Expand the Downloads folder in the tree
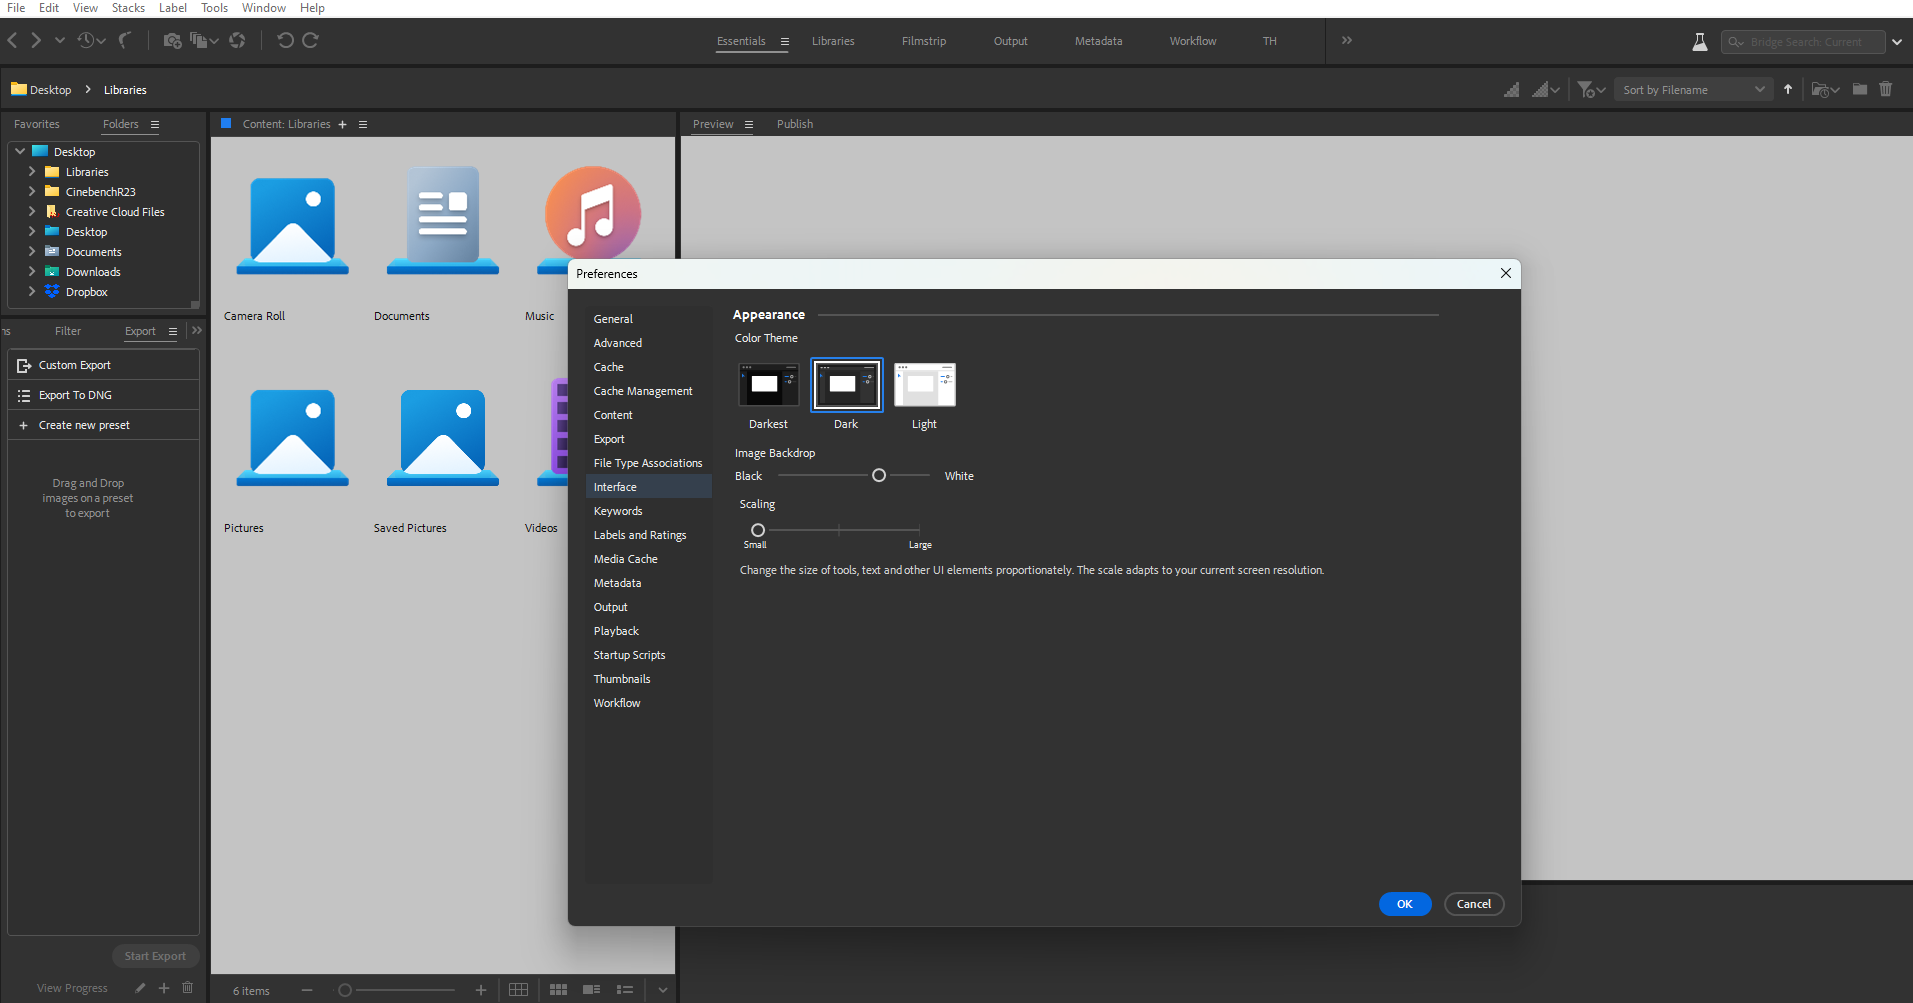 coord(32,271)
